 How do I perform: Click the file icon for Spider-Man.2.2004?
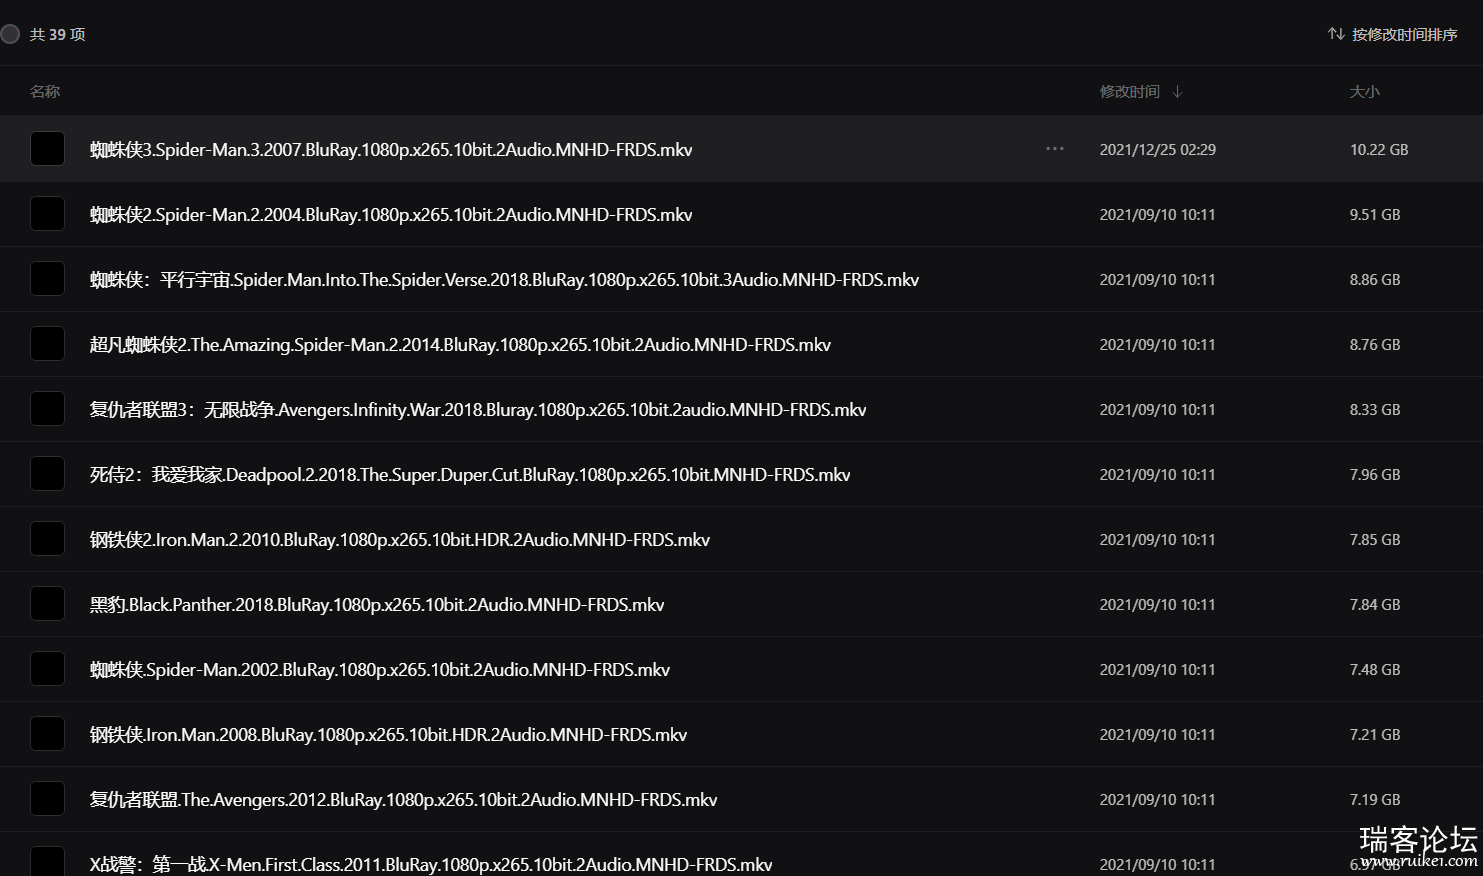click(x=47, y=214)
